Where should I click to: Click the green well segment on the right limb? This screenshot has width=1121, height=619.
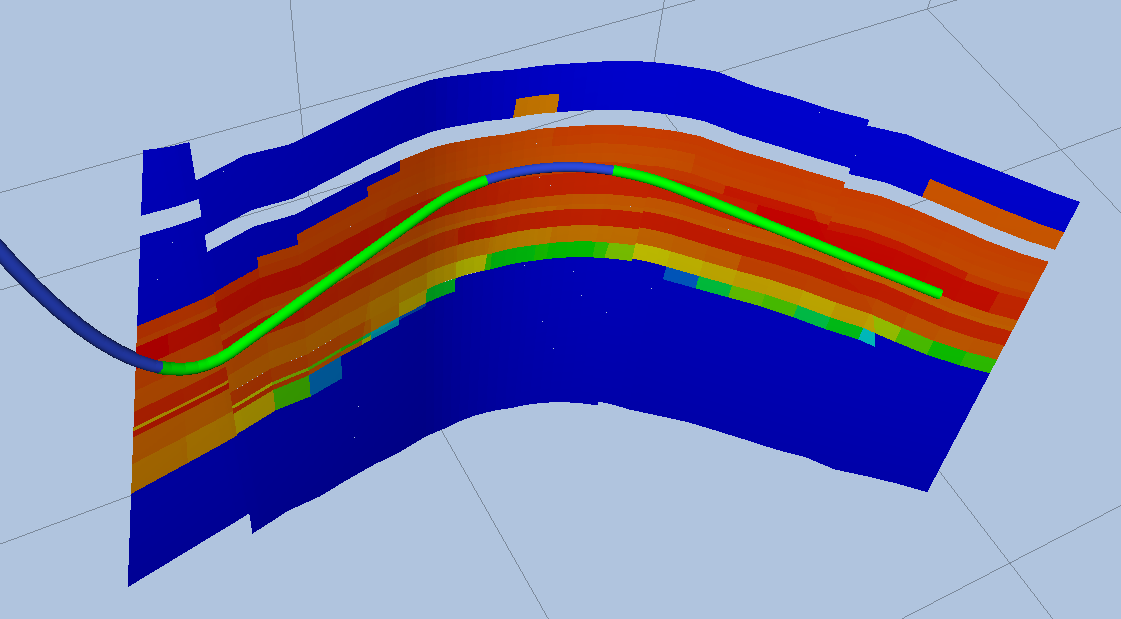point(780,228)
